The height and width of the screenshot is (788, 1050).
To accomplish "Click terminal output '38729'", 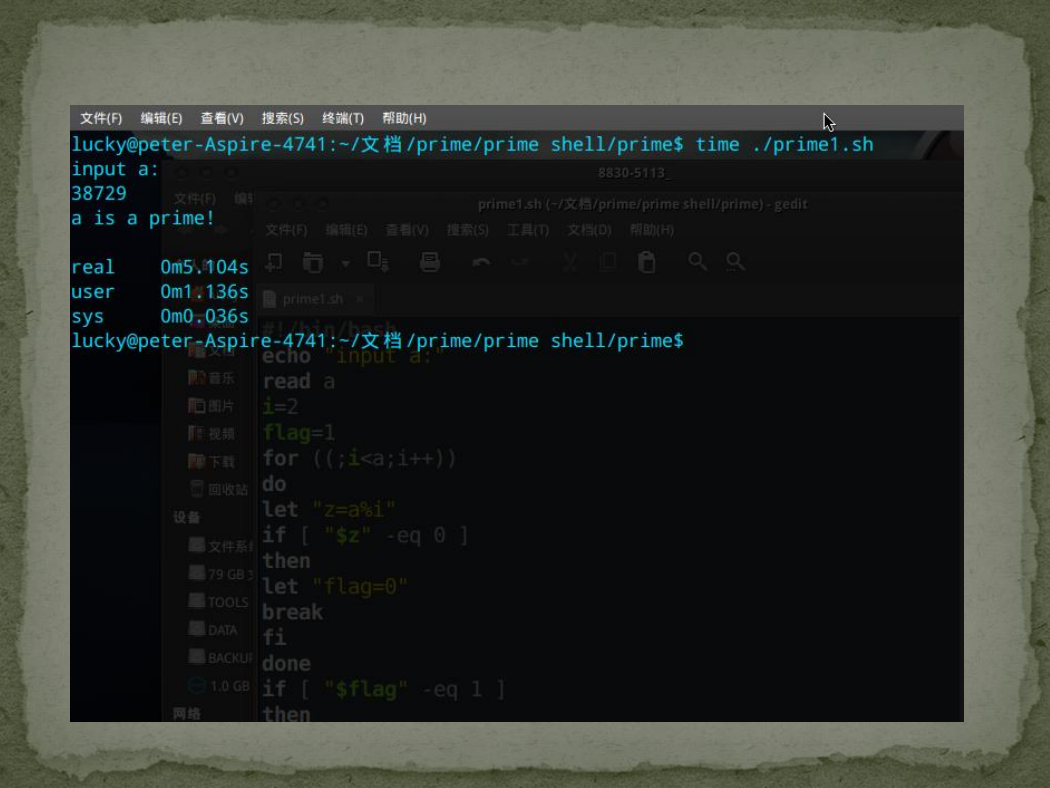I will coord(98,194).
